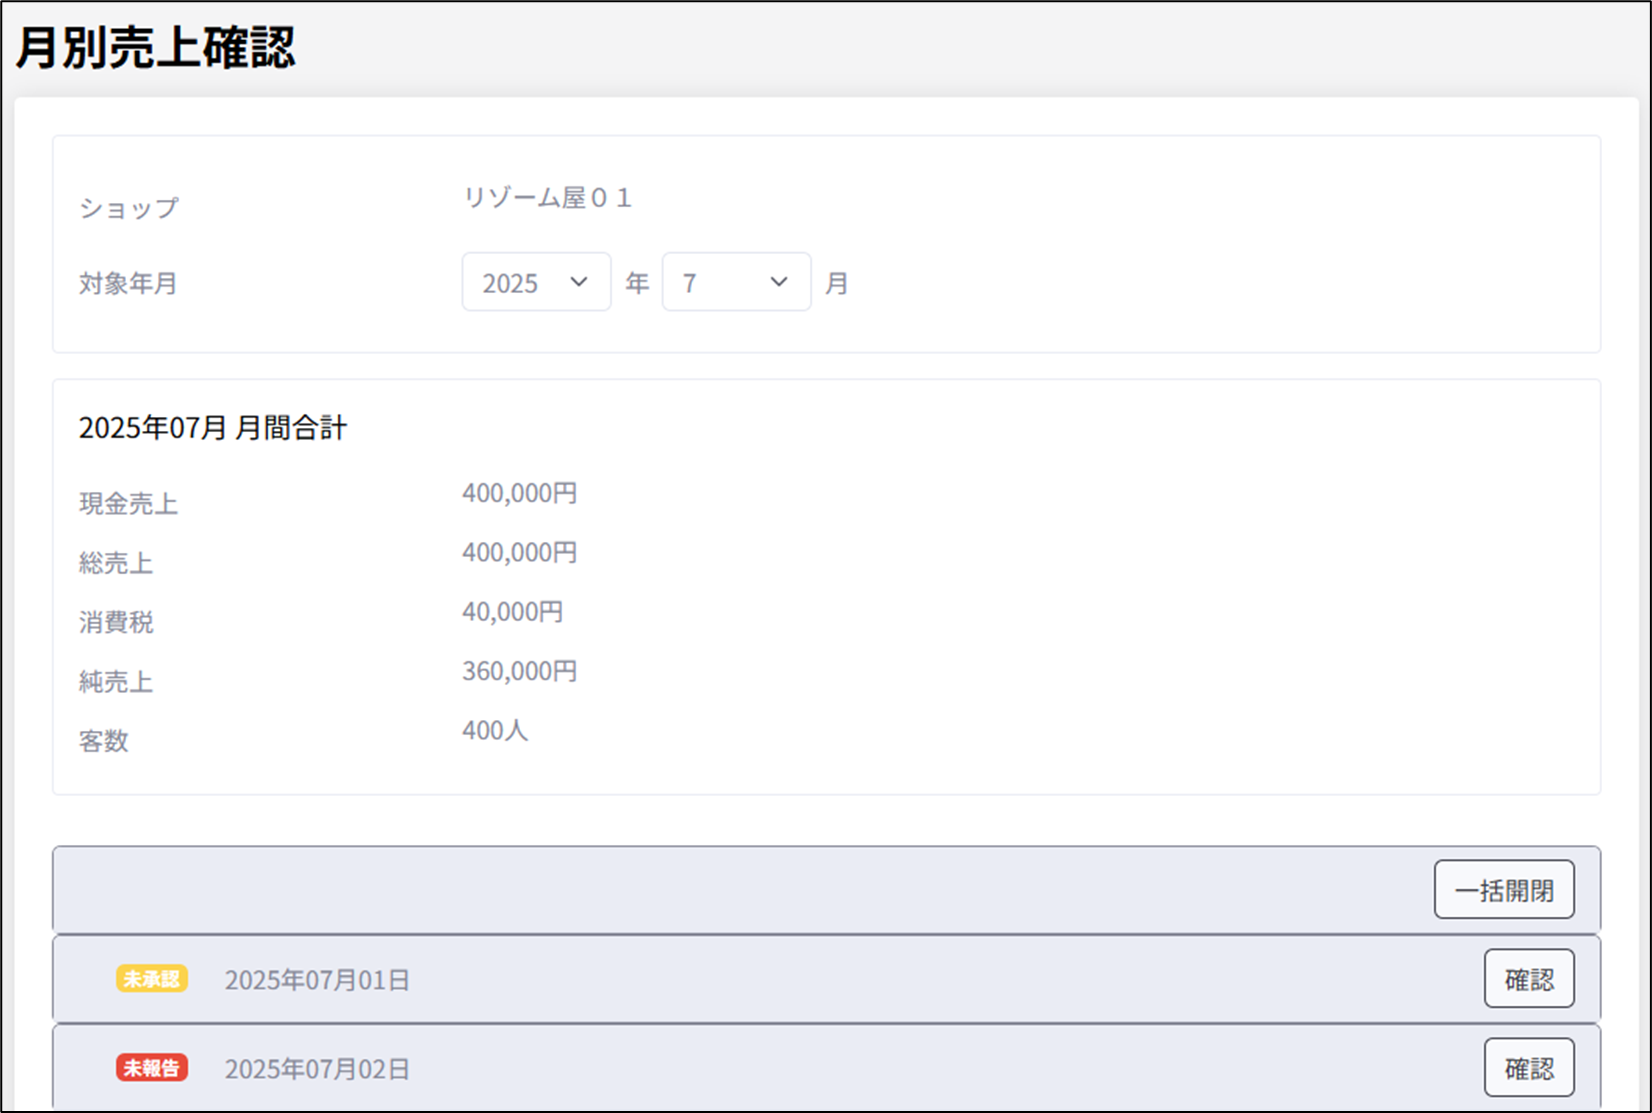Open the month dropdown showing 7
Image resolution: width=1652 pixels, height=1113 pixels.
point(736,283)
